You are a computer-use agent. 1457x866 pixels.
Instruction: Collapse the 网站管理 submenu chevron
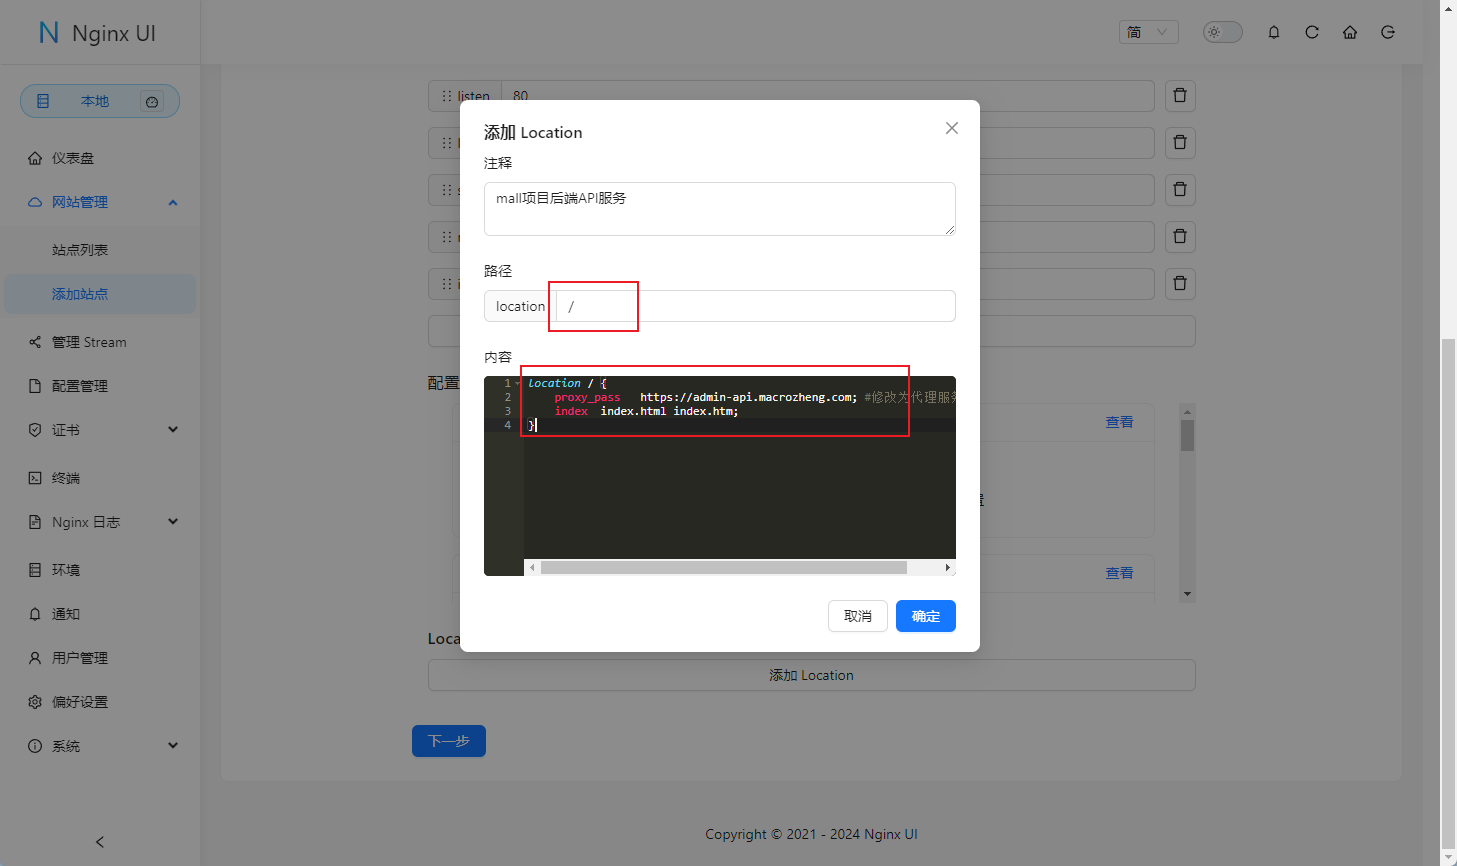point(173,202)
